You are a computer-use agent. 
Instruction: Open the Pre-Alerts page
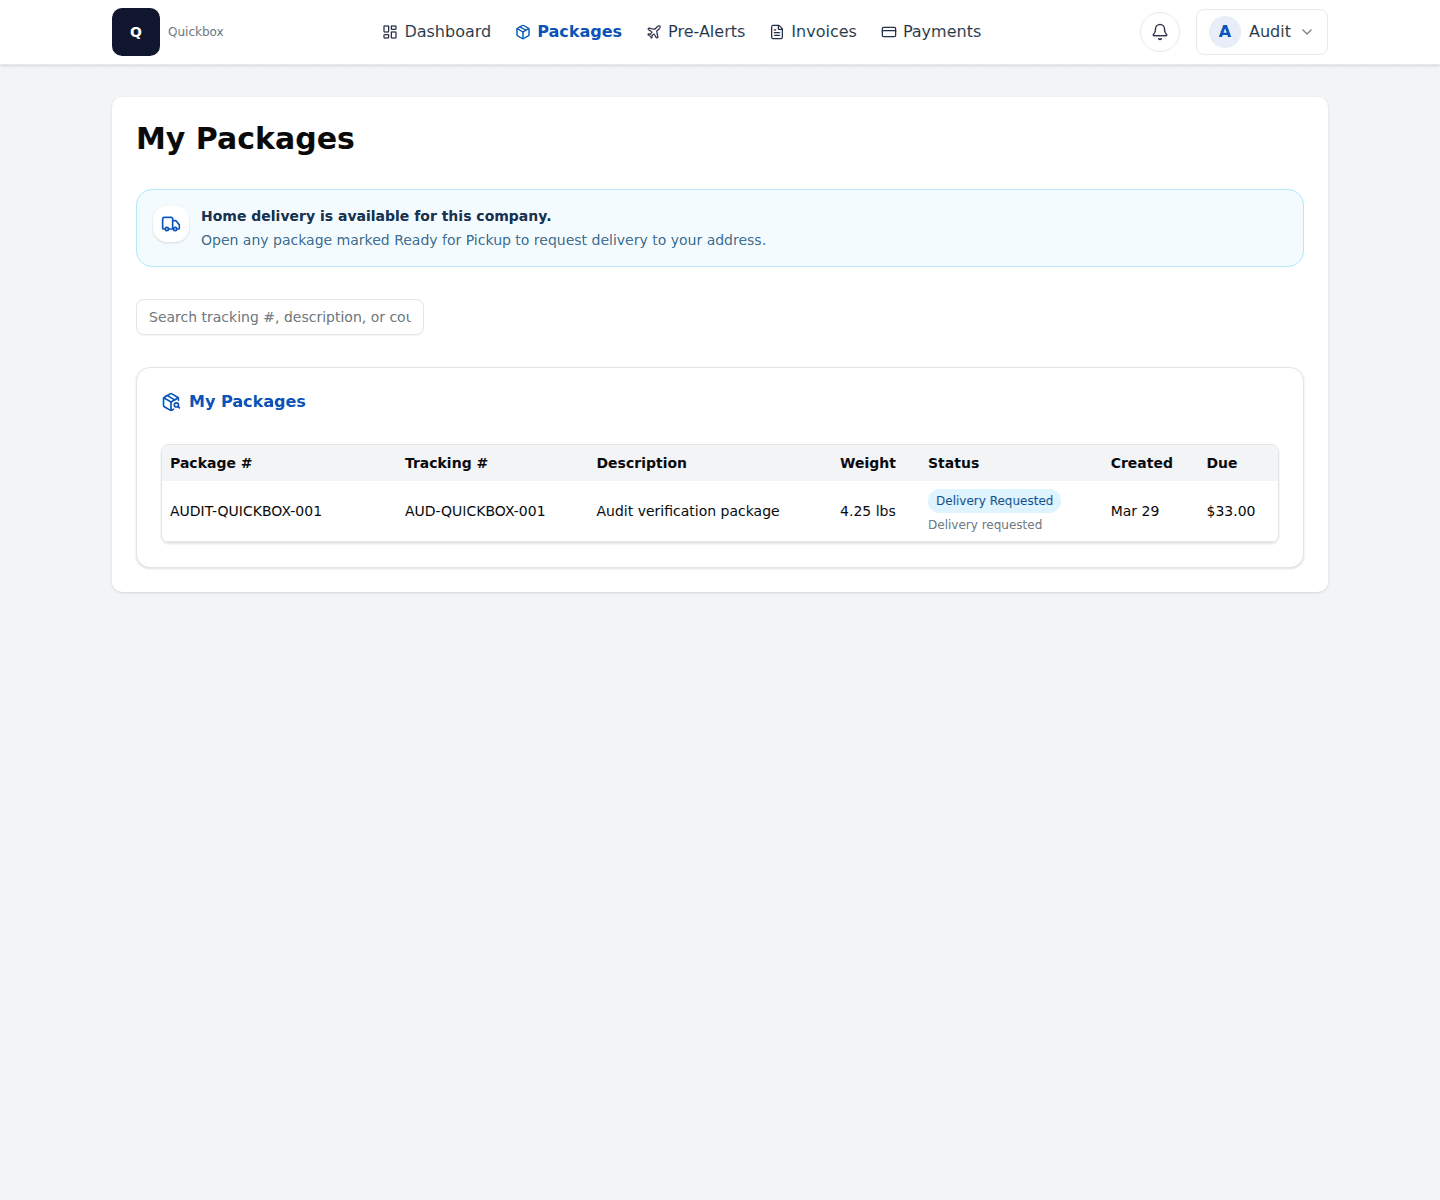(705, 31)
